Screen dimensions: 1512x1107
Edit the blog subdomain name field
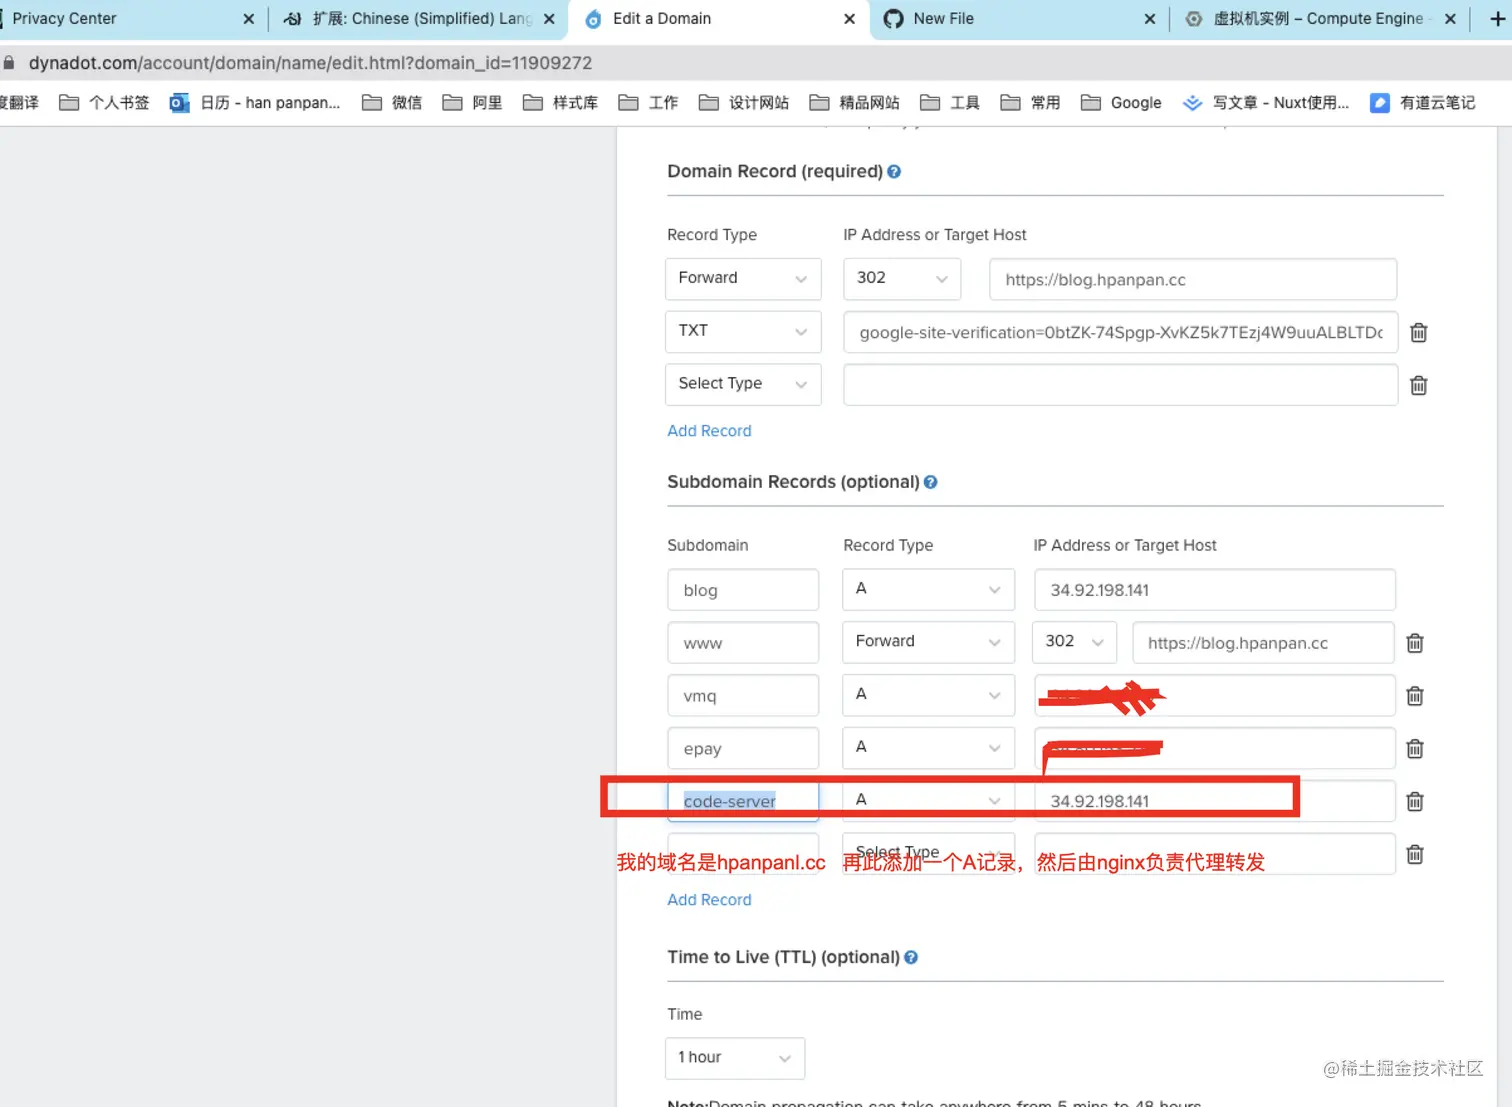point(743,590)
